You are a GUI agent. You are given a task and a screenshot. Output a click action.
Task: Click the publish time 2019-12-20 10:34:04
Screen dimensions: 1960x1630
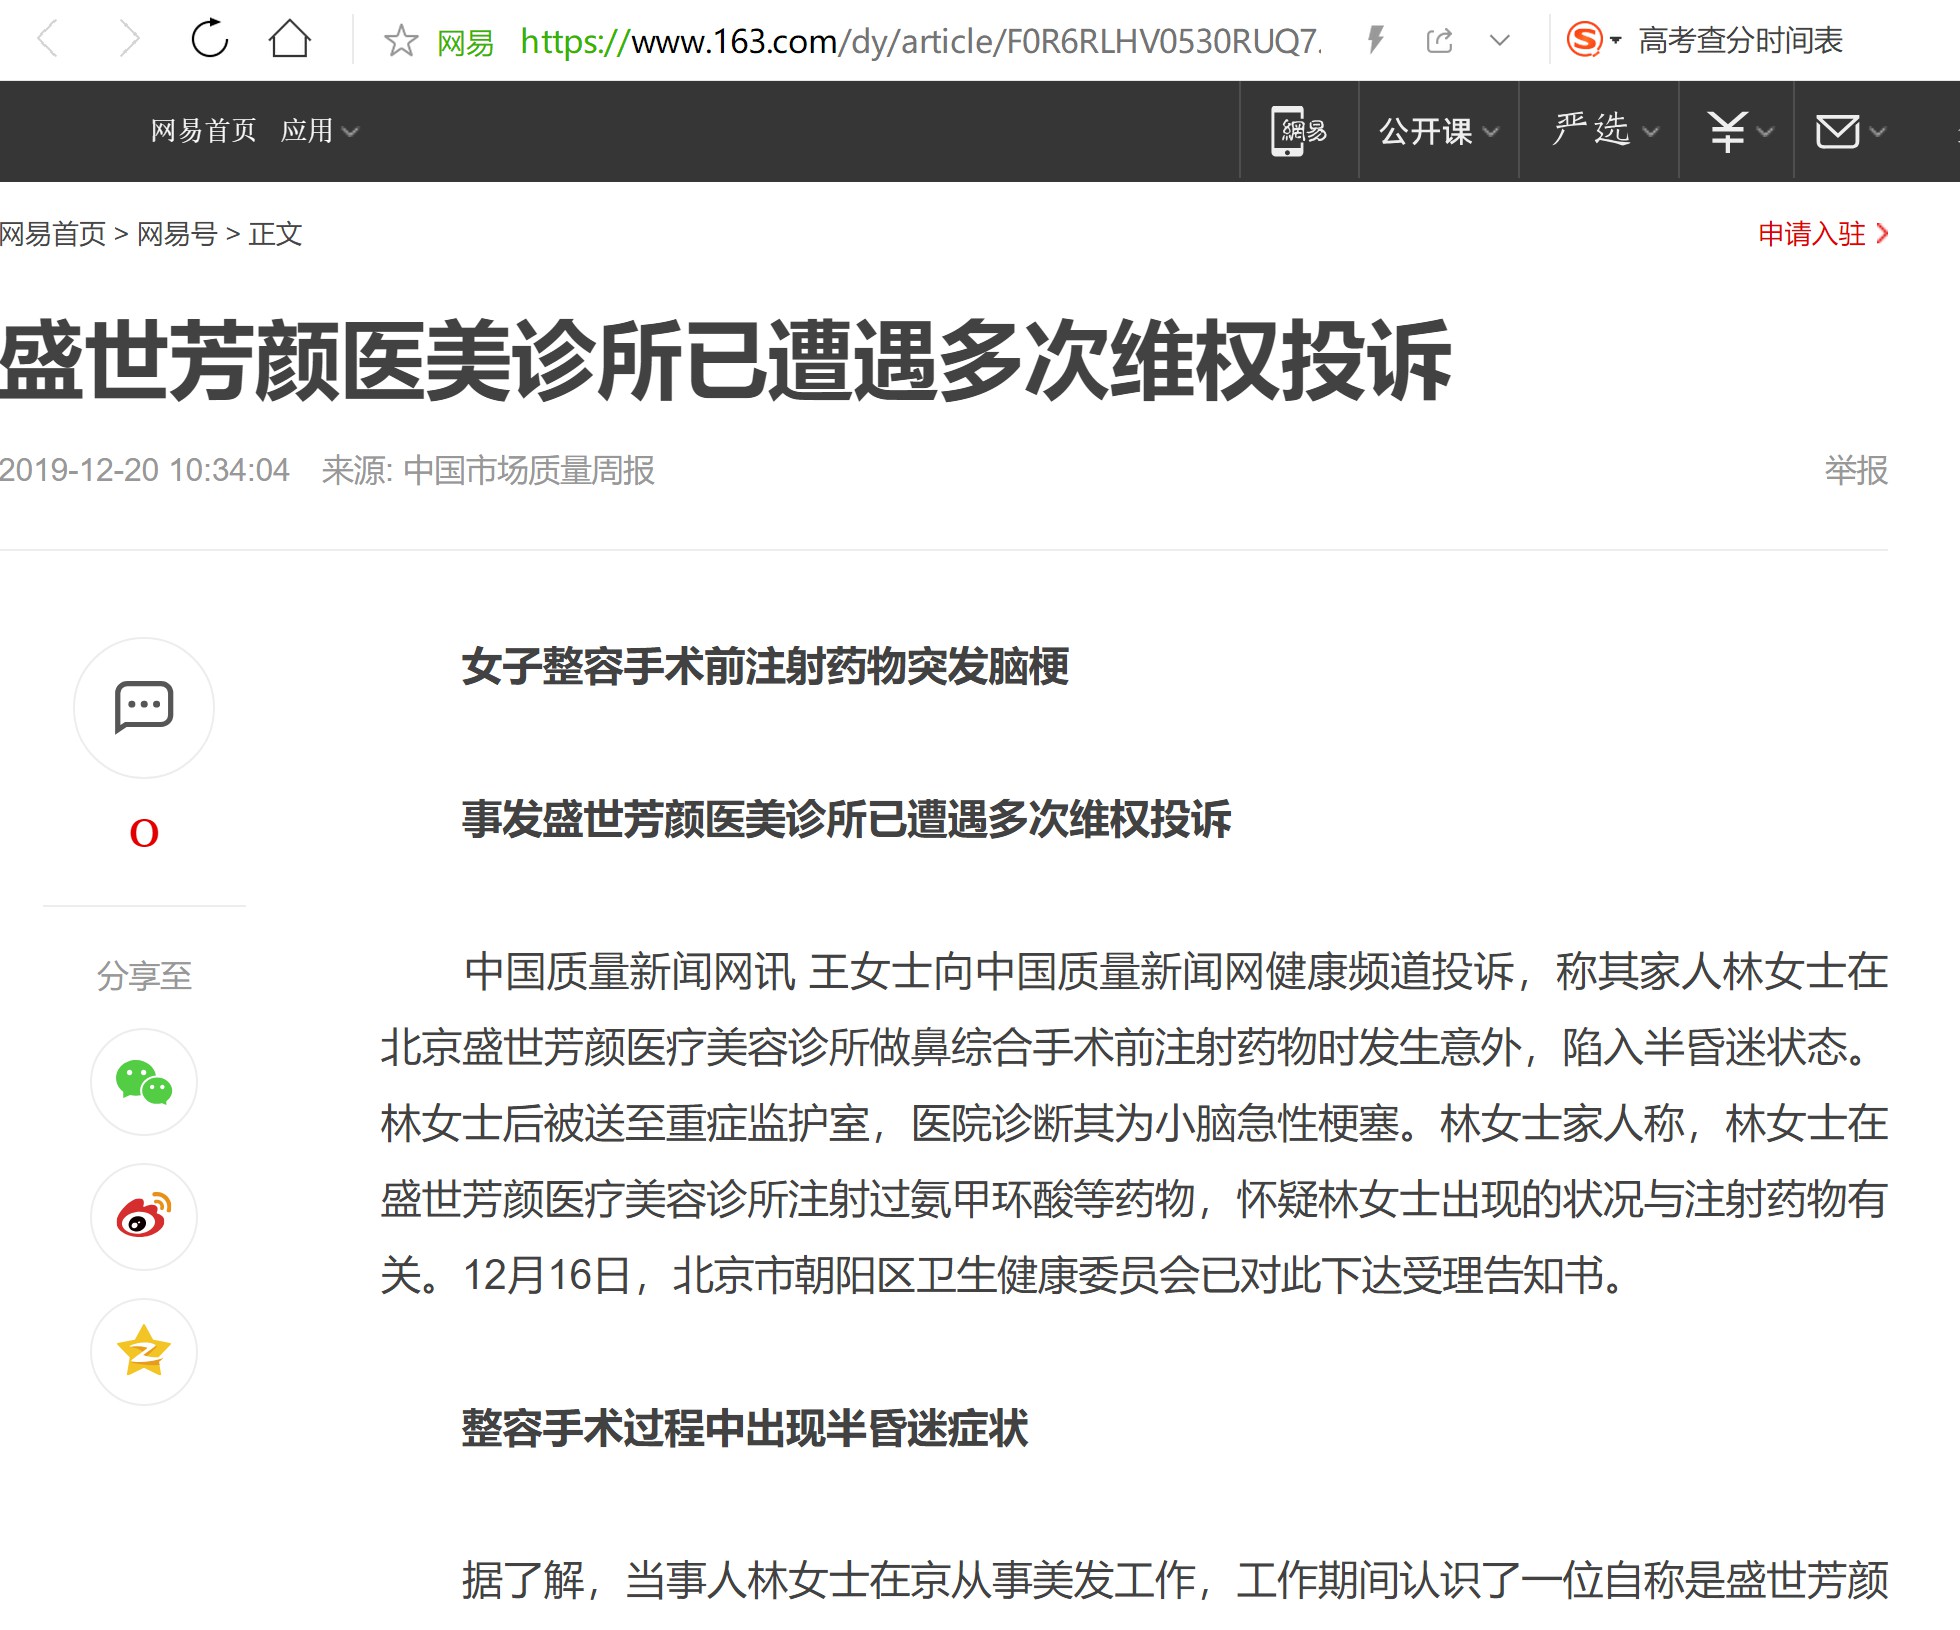(144, 470)
